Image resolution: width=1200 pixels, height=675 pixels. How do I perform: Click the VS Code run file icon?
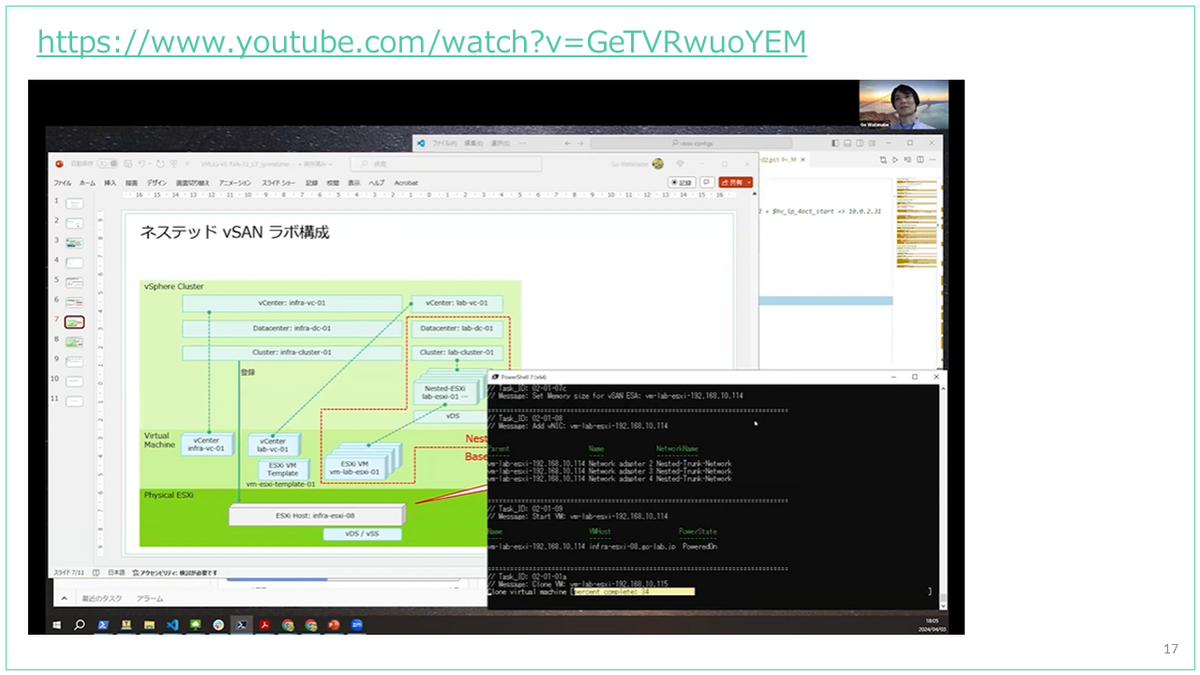coord(895,160)
